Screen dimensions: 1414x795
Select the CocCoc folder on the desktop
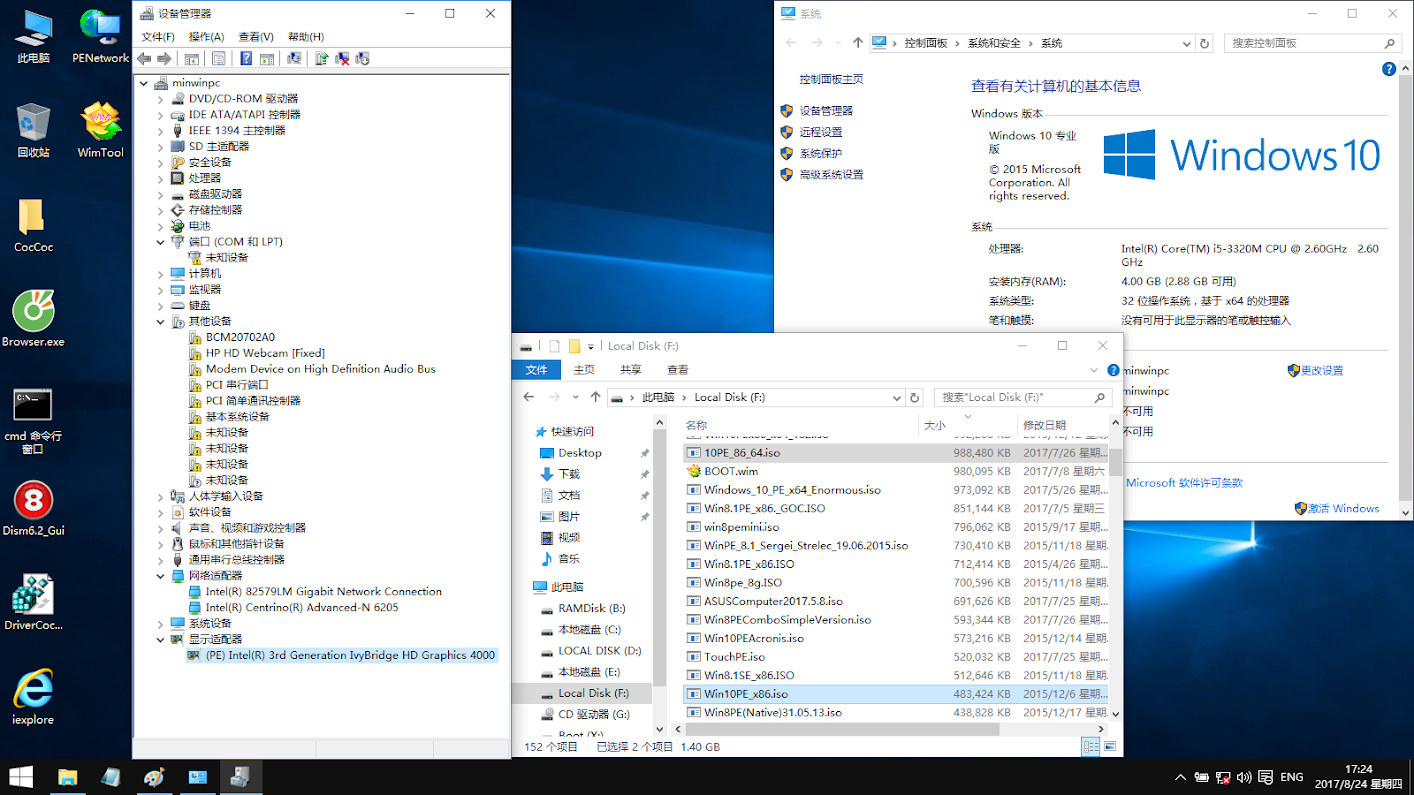[x=32, y=225]
